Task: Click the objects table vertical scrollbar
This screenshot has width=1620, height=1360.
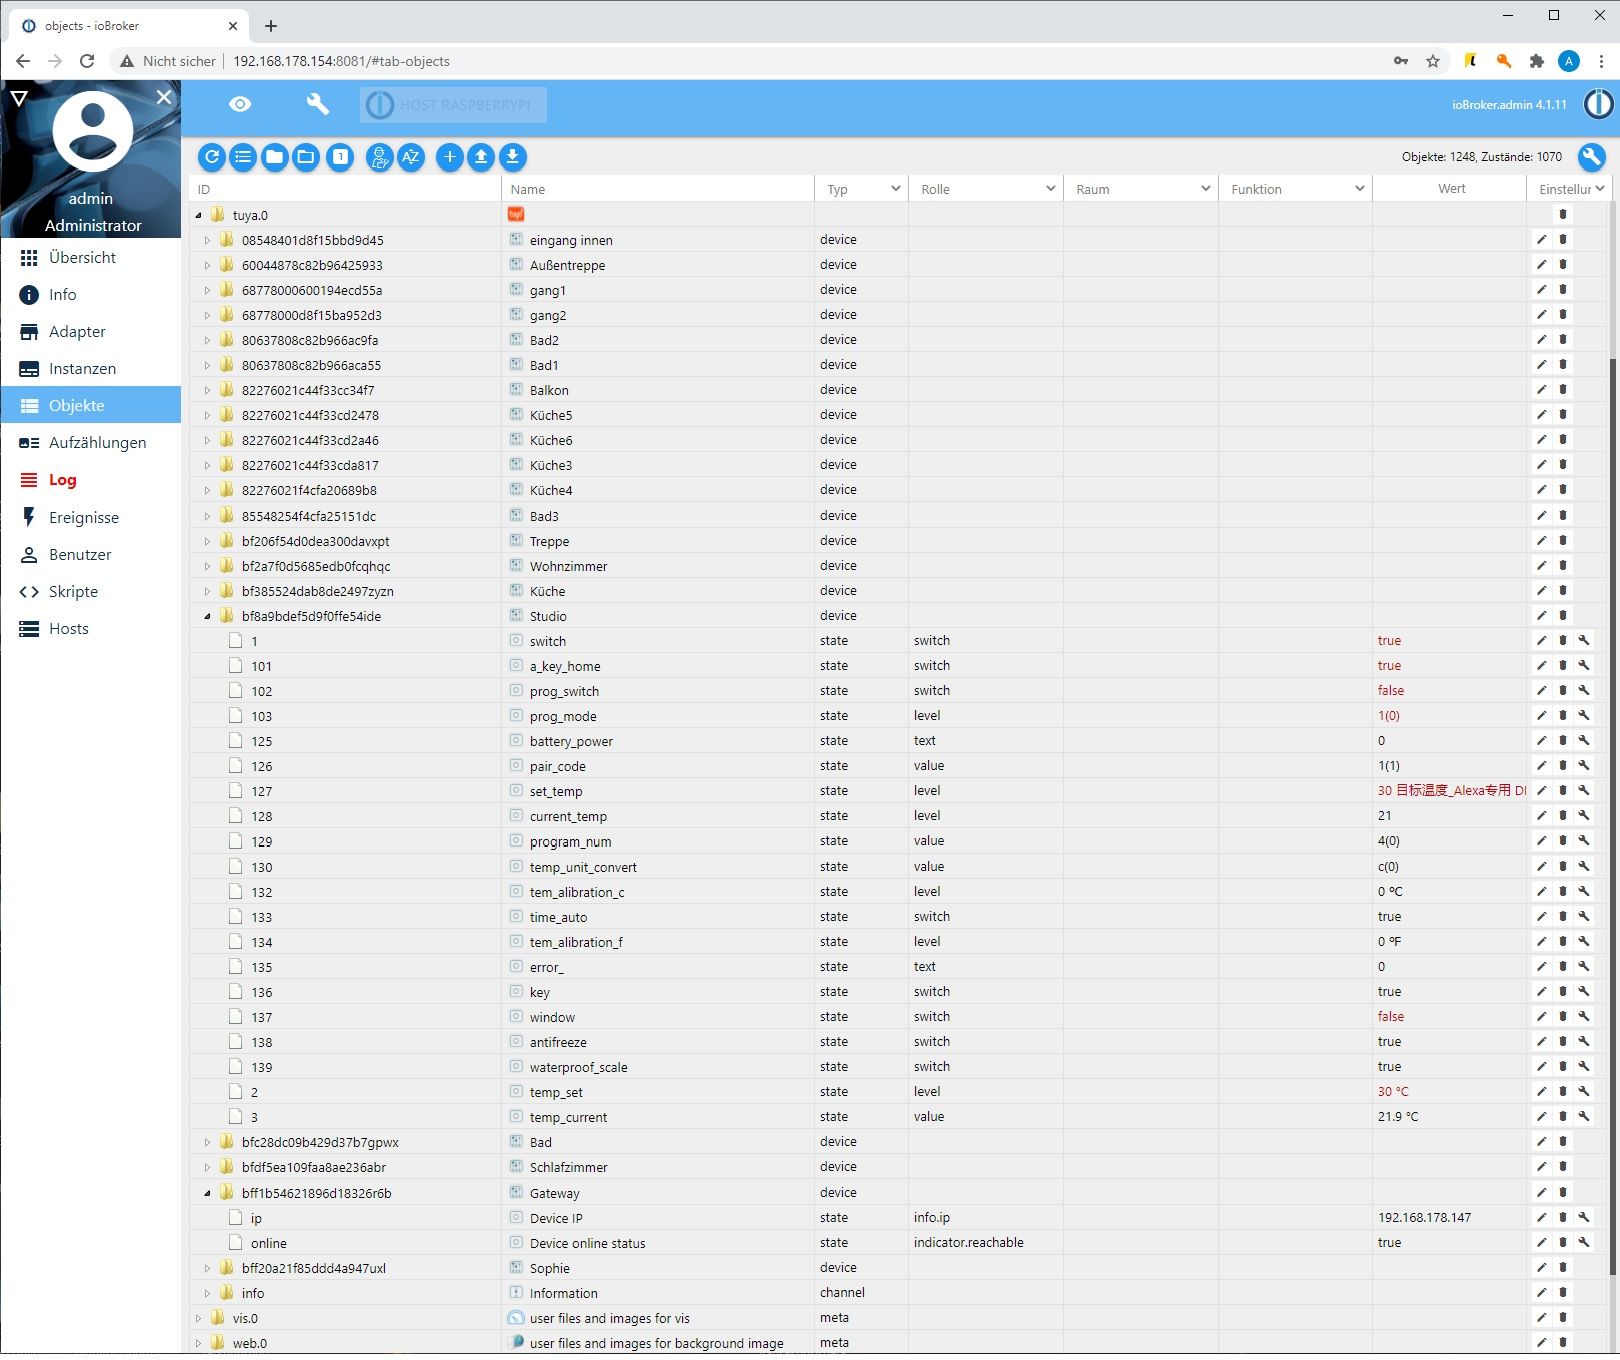Action: (x=1614, y=815)
